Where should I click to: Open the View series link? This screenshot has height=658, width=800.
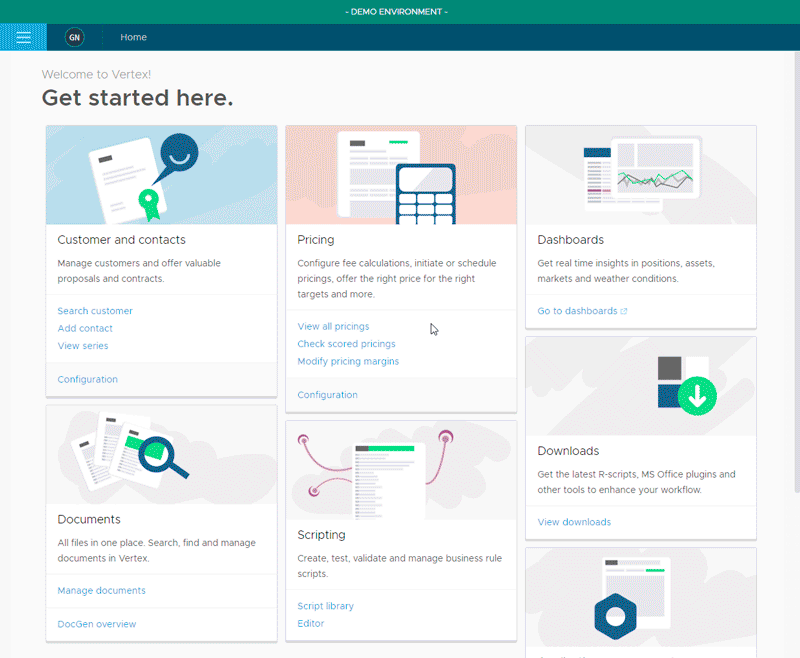tap(83, 345)
